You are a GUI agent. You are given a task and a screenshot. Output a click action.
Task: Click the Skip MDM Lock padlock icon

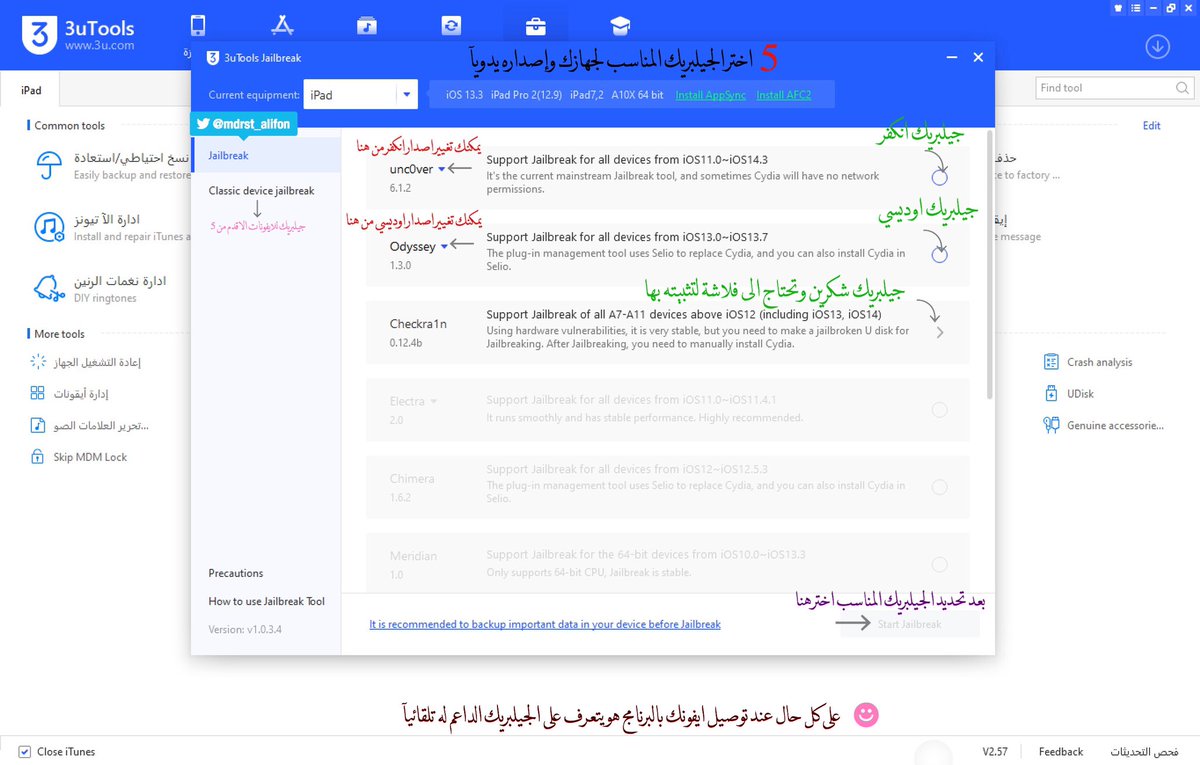coord(37,457)
